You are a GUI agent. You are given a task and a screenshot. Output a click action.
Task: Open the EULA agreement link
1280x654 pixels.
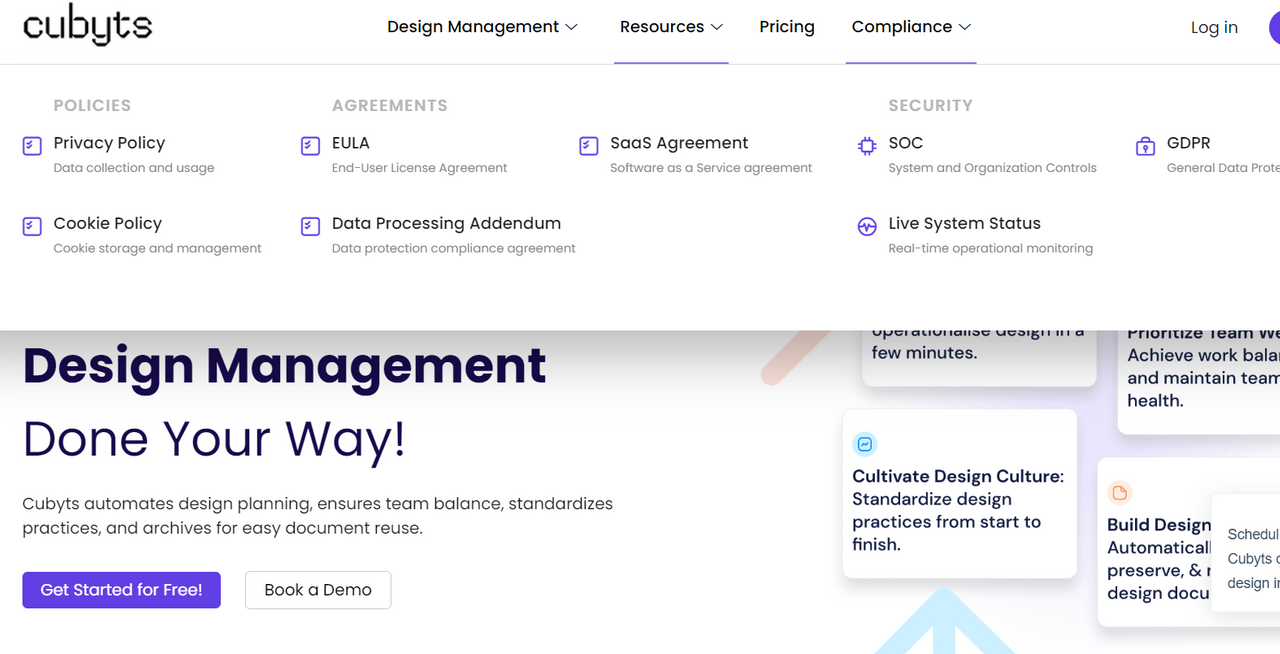pos(351,143)
